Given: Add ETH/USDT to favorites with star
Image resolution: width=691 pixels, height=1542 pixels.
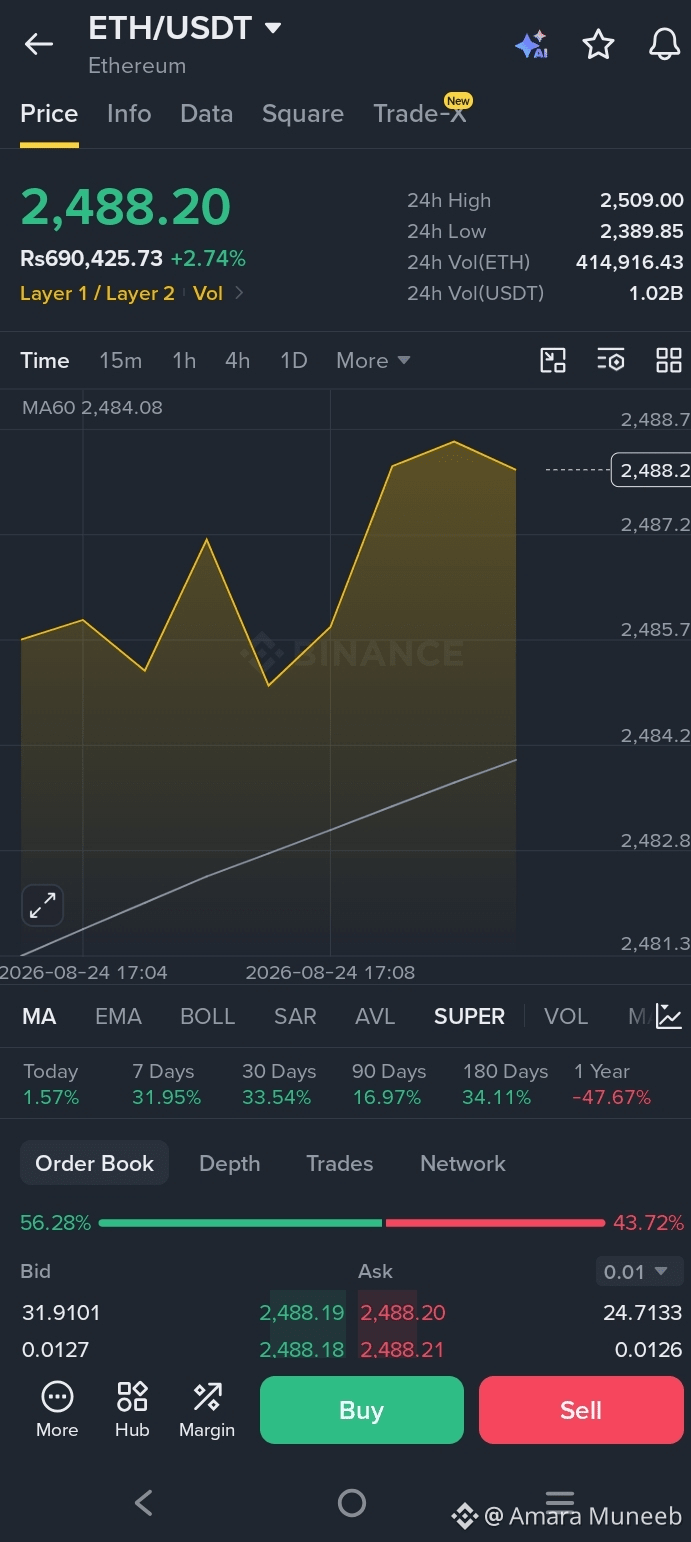Looking at the screenshot, I should tap(598, 44).
